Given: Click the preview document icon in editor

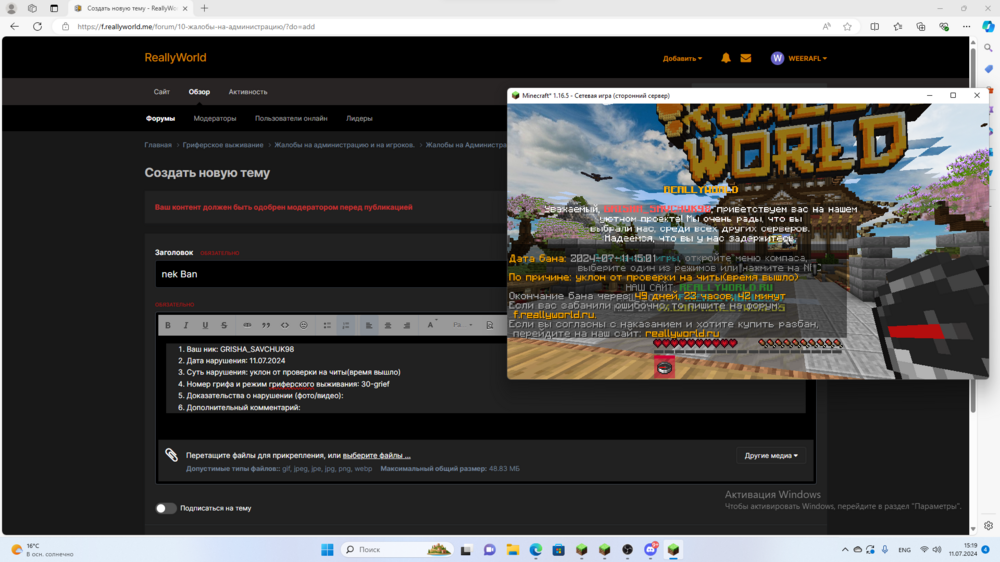Looking at the screenshot, I should [x=489, y=325].
